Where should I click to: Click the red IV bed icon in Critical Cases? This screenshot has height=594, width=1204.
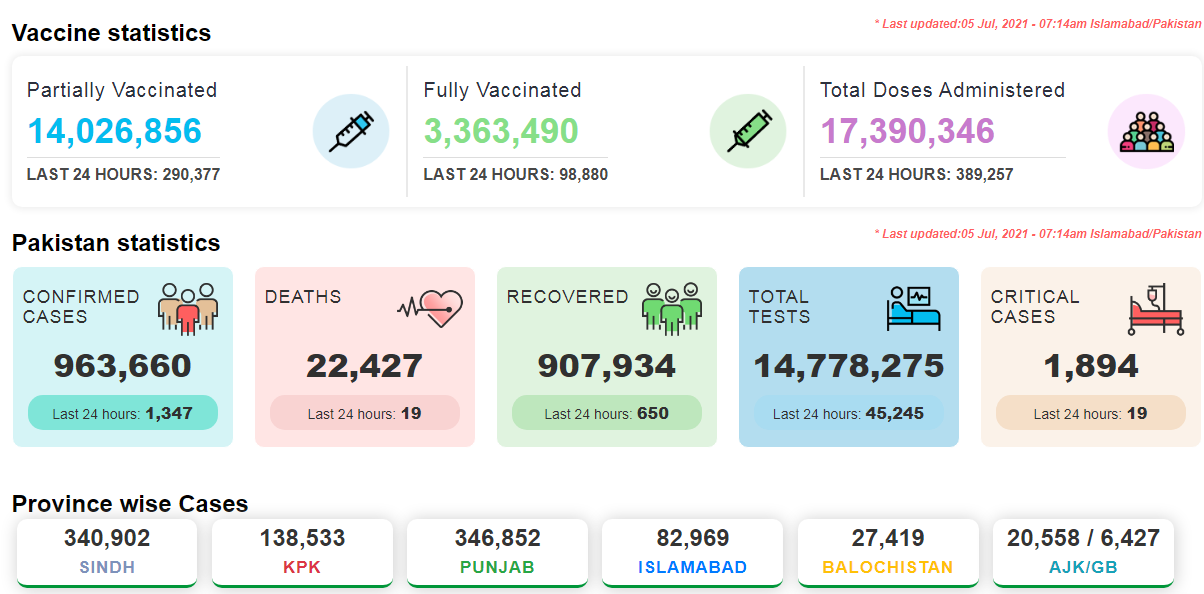coord(1156,309)
